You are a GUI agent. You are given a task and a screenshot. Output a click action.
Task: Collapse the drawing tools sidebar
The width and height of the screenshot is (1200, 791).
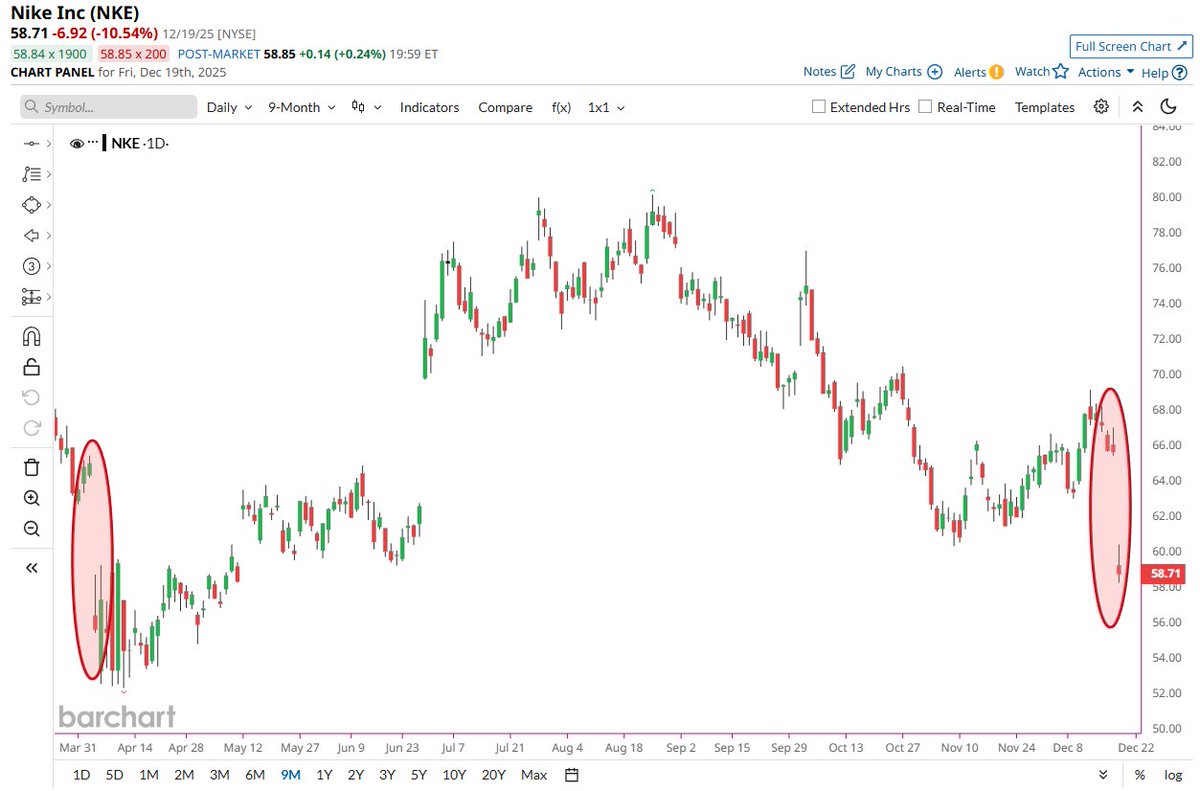pyautogui.click(x=31, y=567)
